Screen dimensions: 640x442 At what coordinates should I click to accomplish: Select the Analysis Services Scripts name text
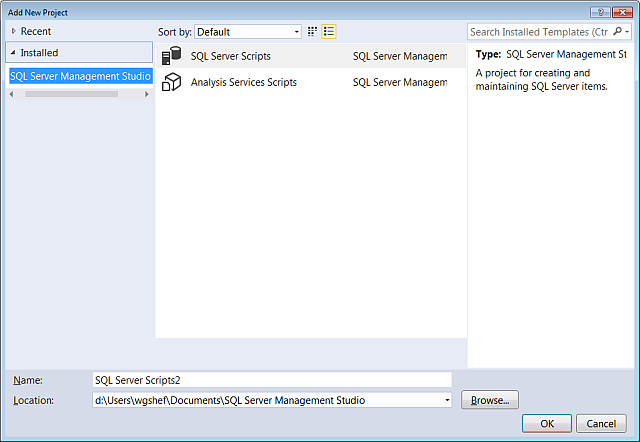pyautogui.click(x=243, y=82)
